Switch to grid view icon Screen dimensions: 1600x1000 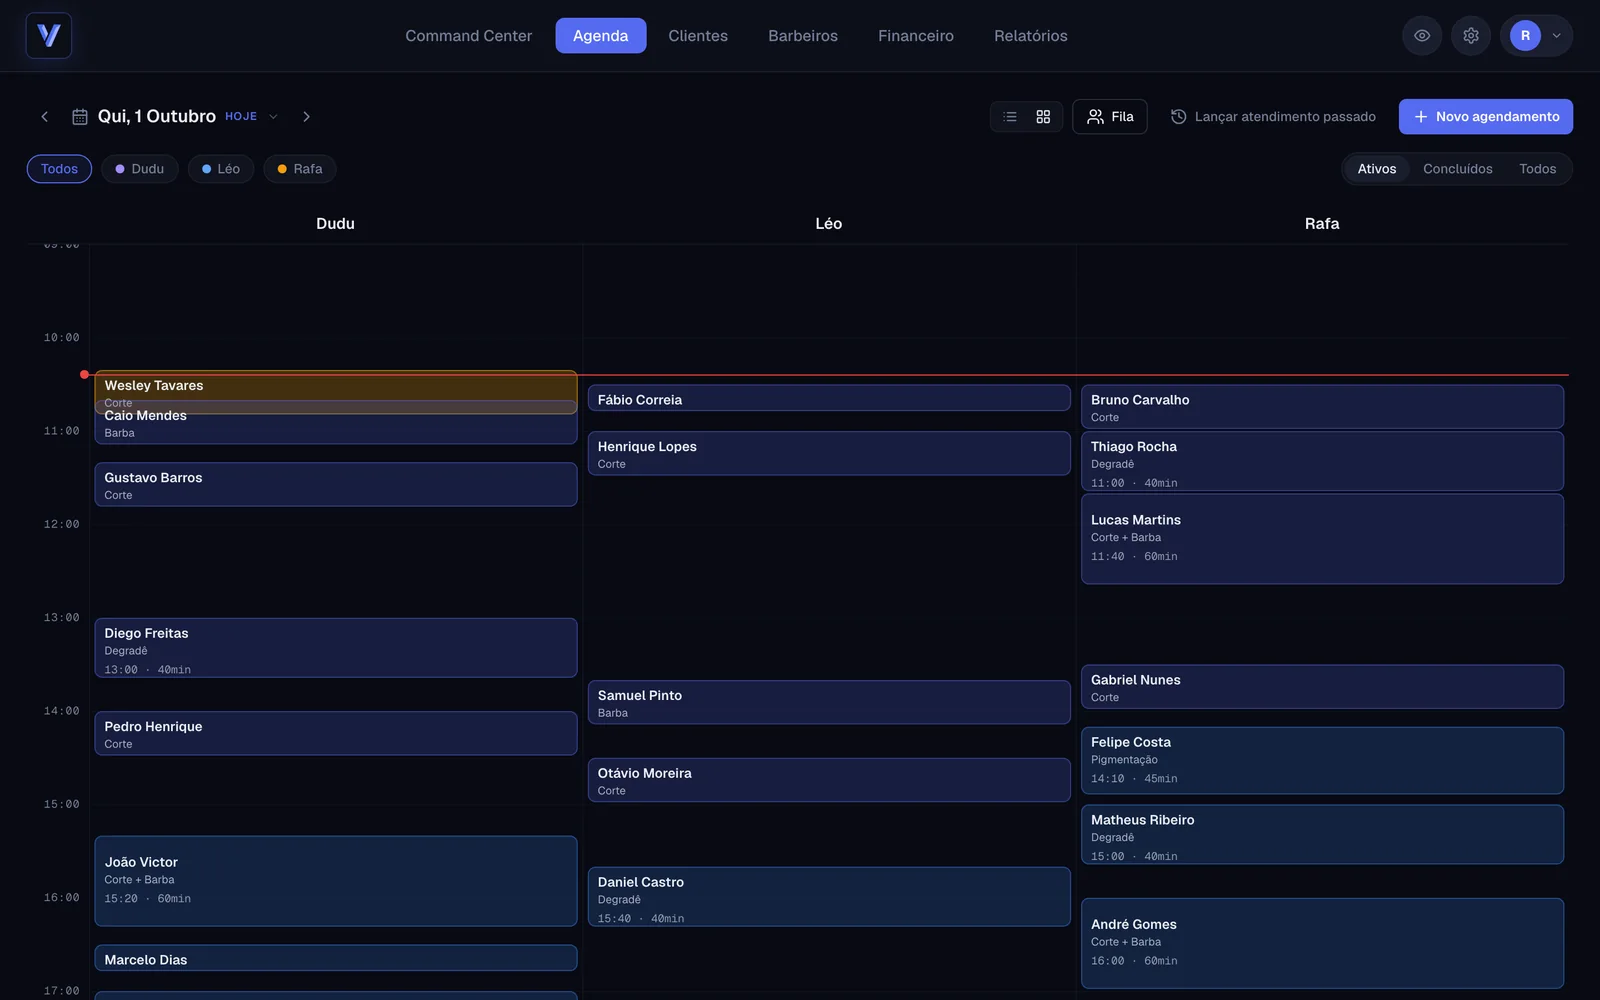tap(1043, 117)
